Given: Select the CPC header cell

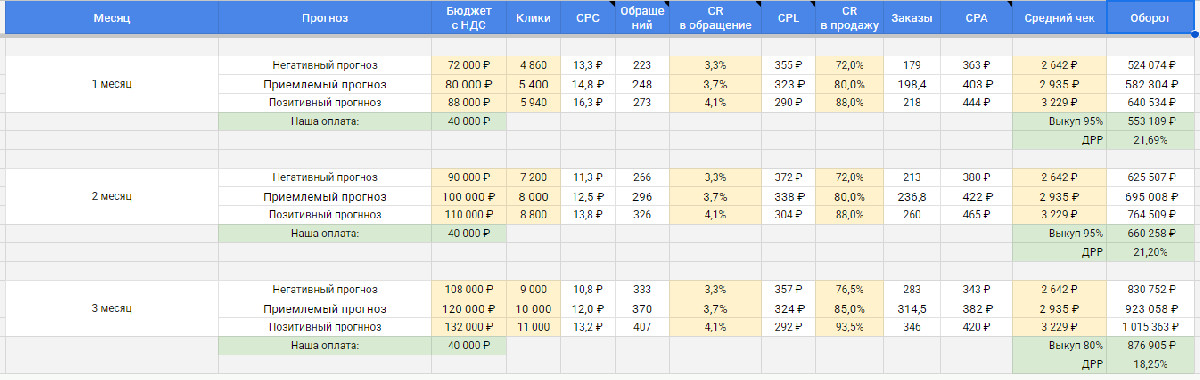Looking at the screenshot, I should tap(588, 18).
